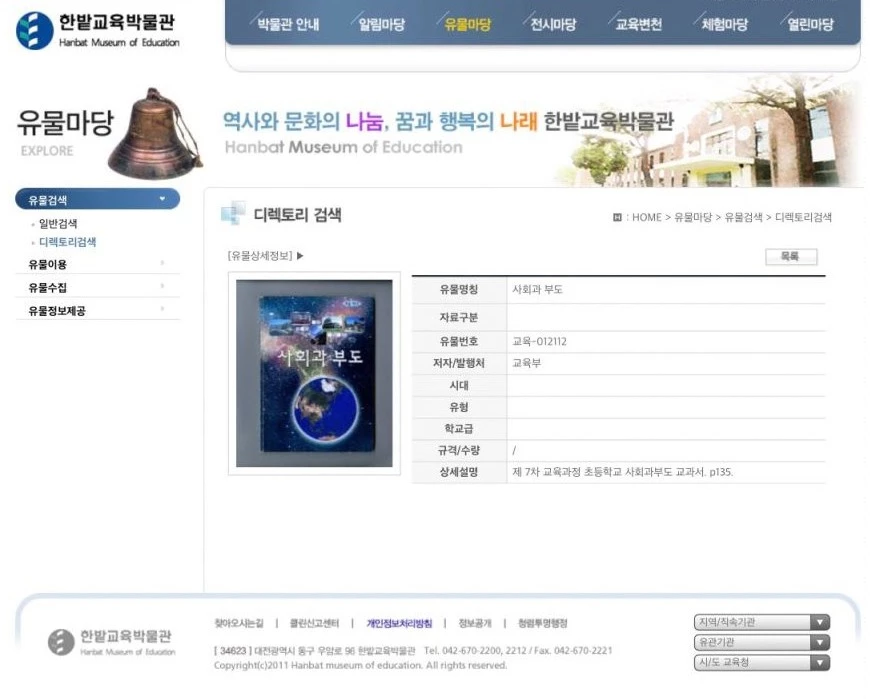Viewport: 870px width, 699px height.
Task: Click the Hanbat Museum of Education header logo
Action: (x=98, y=30)
